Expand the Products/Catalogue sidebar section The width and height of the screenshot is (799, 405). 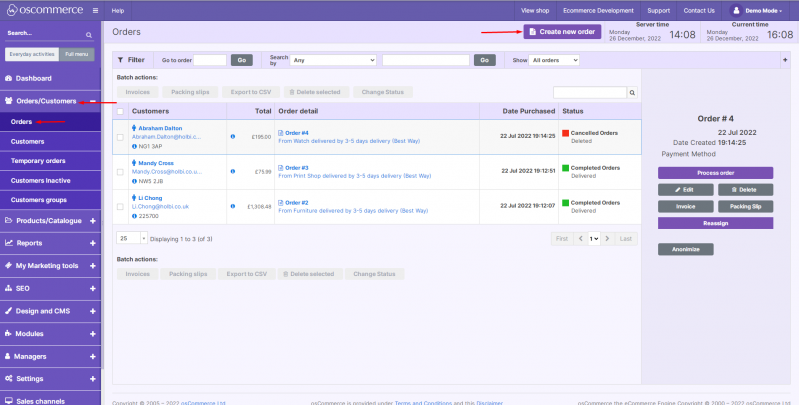(x=92, y=220)
